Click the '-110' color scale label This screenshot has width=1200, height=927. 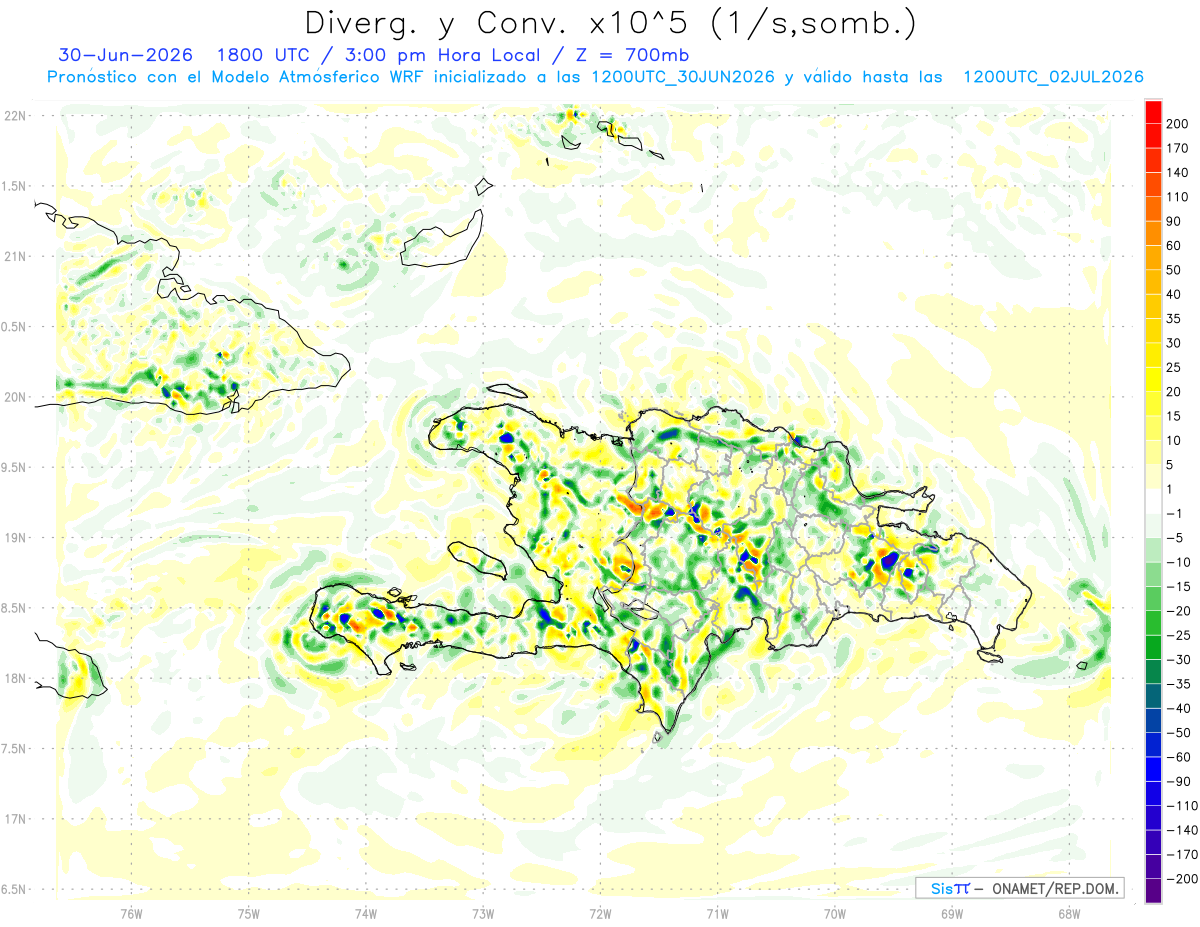[1180, 806]
